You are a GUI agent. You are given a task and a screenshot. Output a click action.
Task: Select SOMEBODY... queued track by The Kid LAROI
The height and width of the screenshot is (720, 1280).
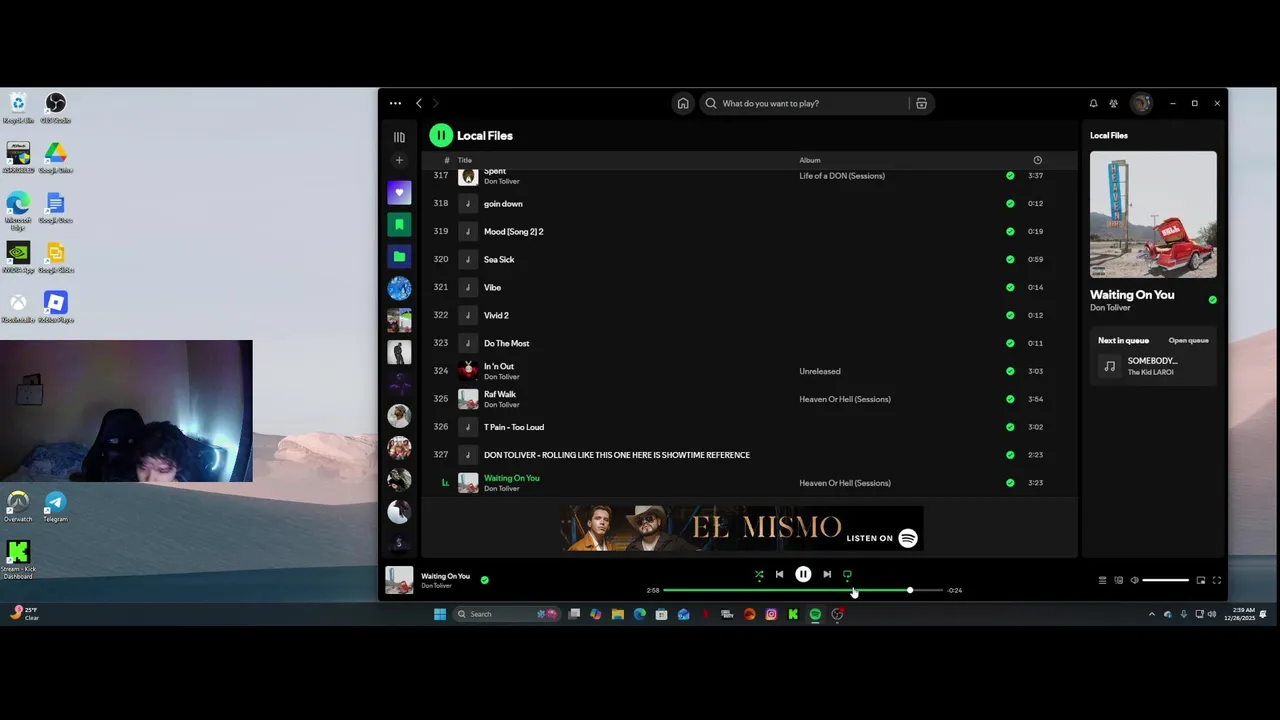click(x=1153, y=366)
